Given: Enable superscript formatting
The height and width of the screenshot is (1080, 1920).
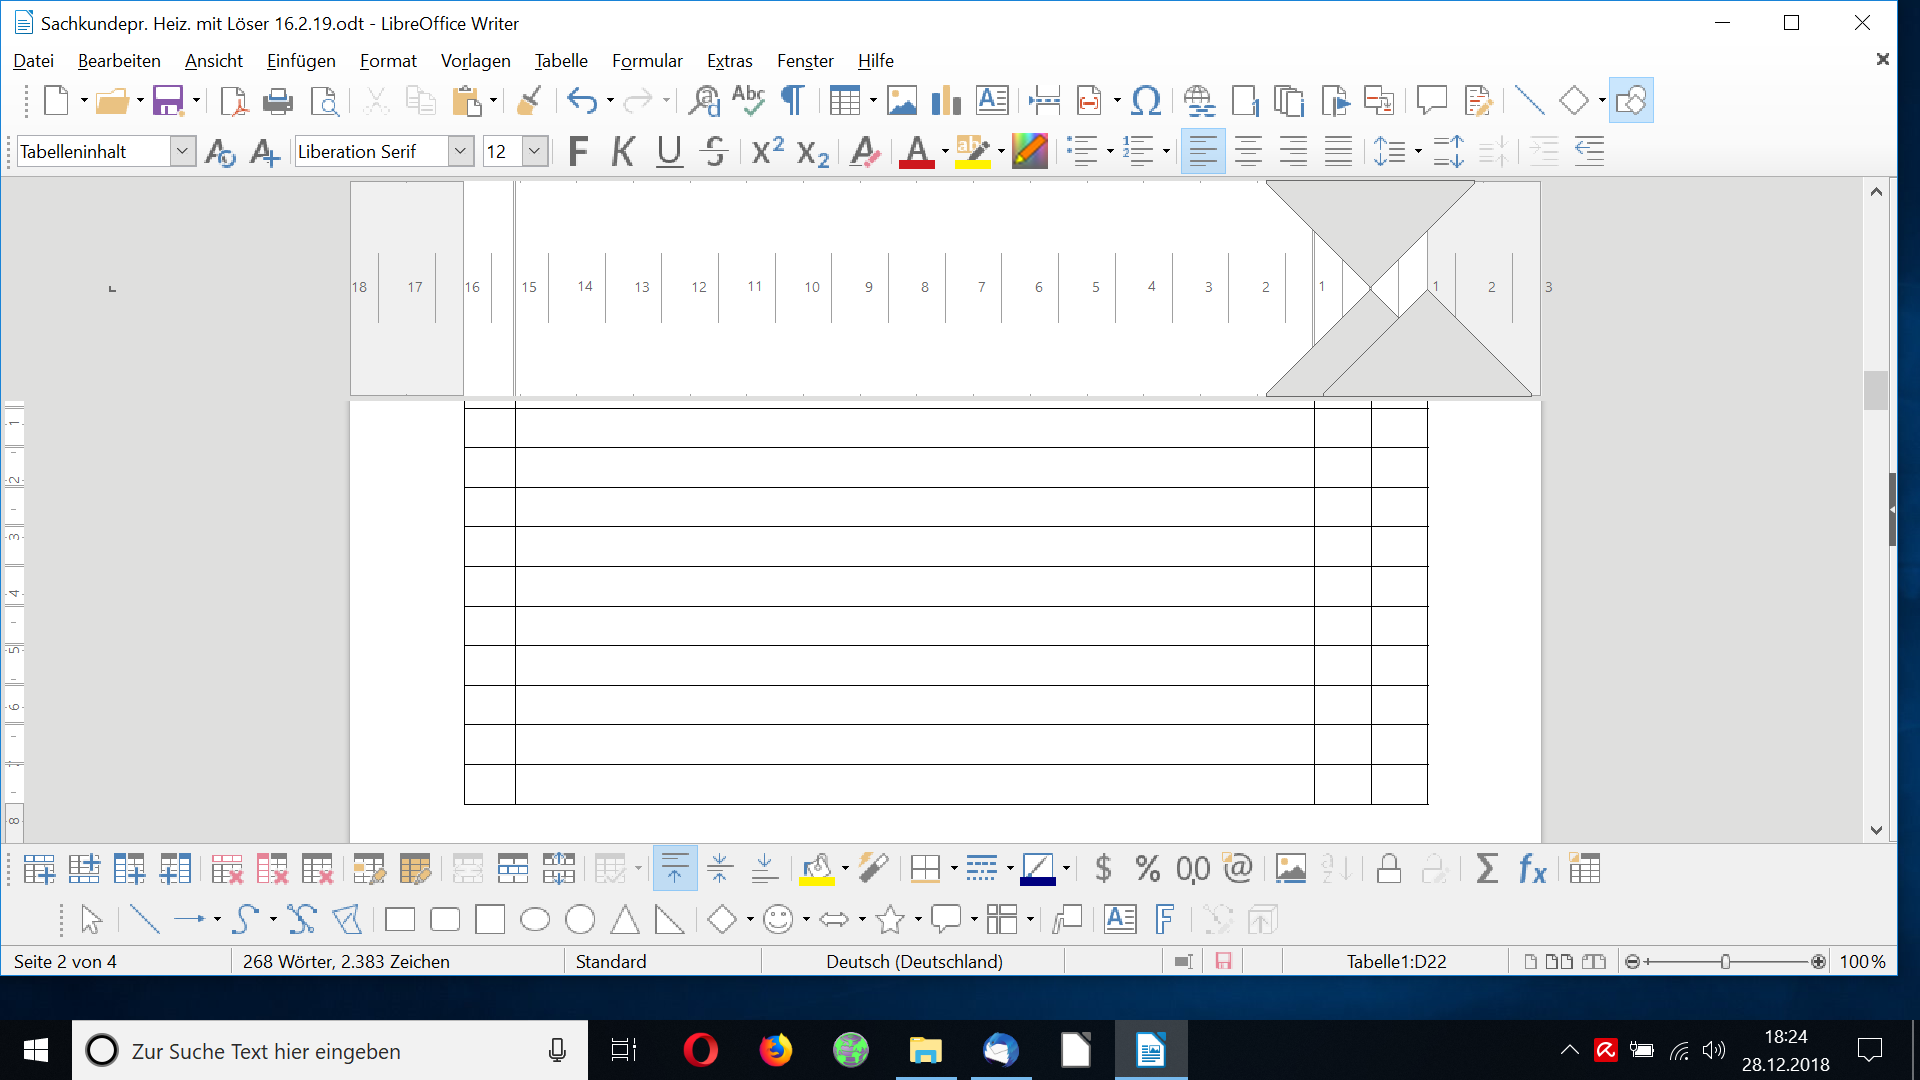Looking at the screenshot, I should 766,151.
